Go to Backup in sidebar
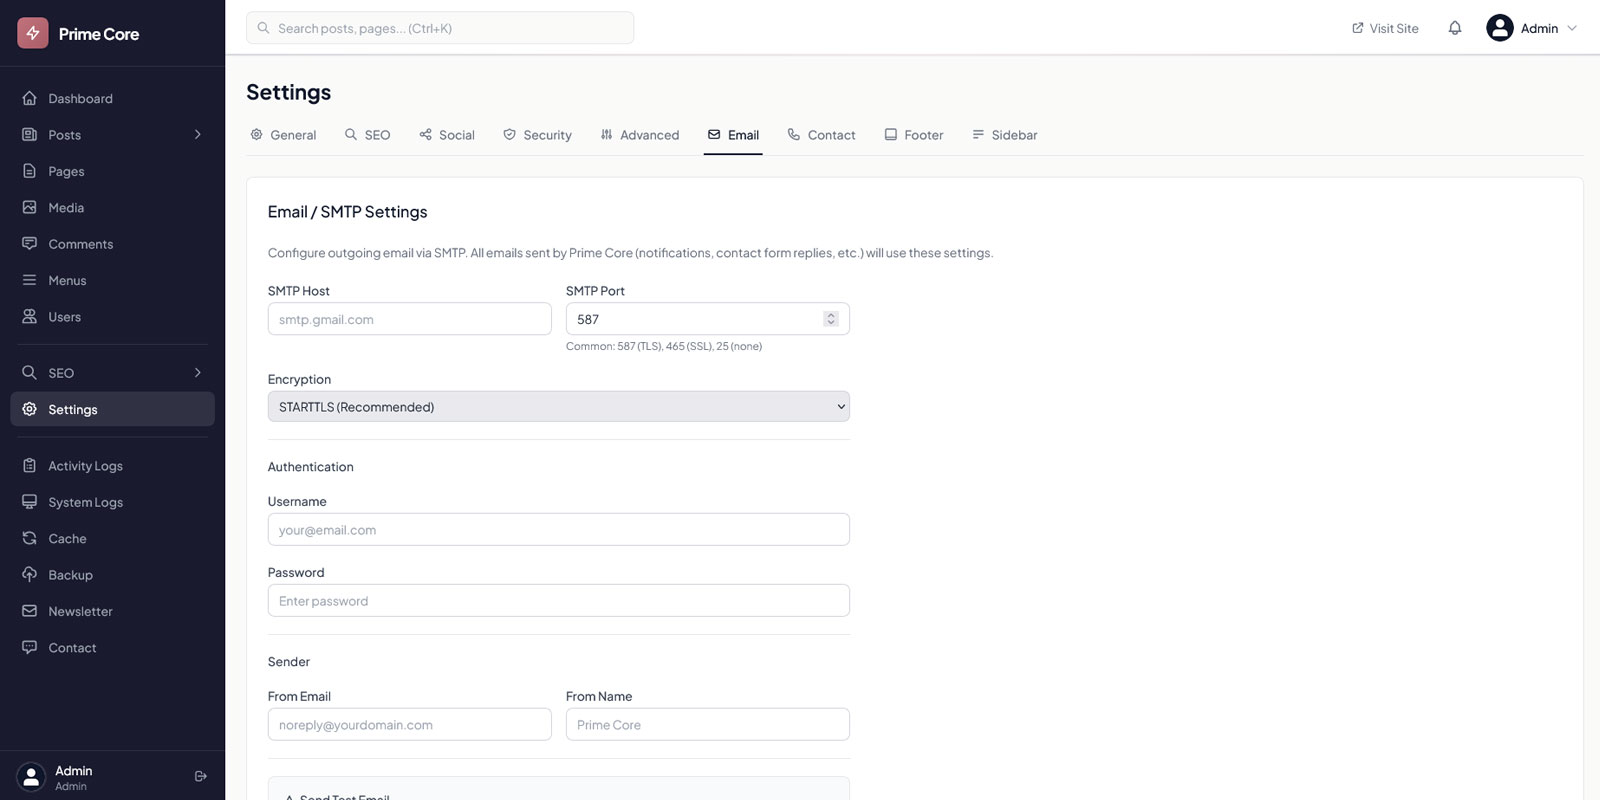 pos(70,575)
